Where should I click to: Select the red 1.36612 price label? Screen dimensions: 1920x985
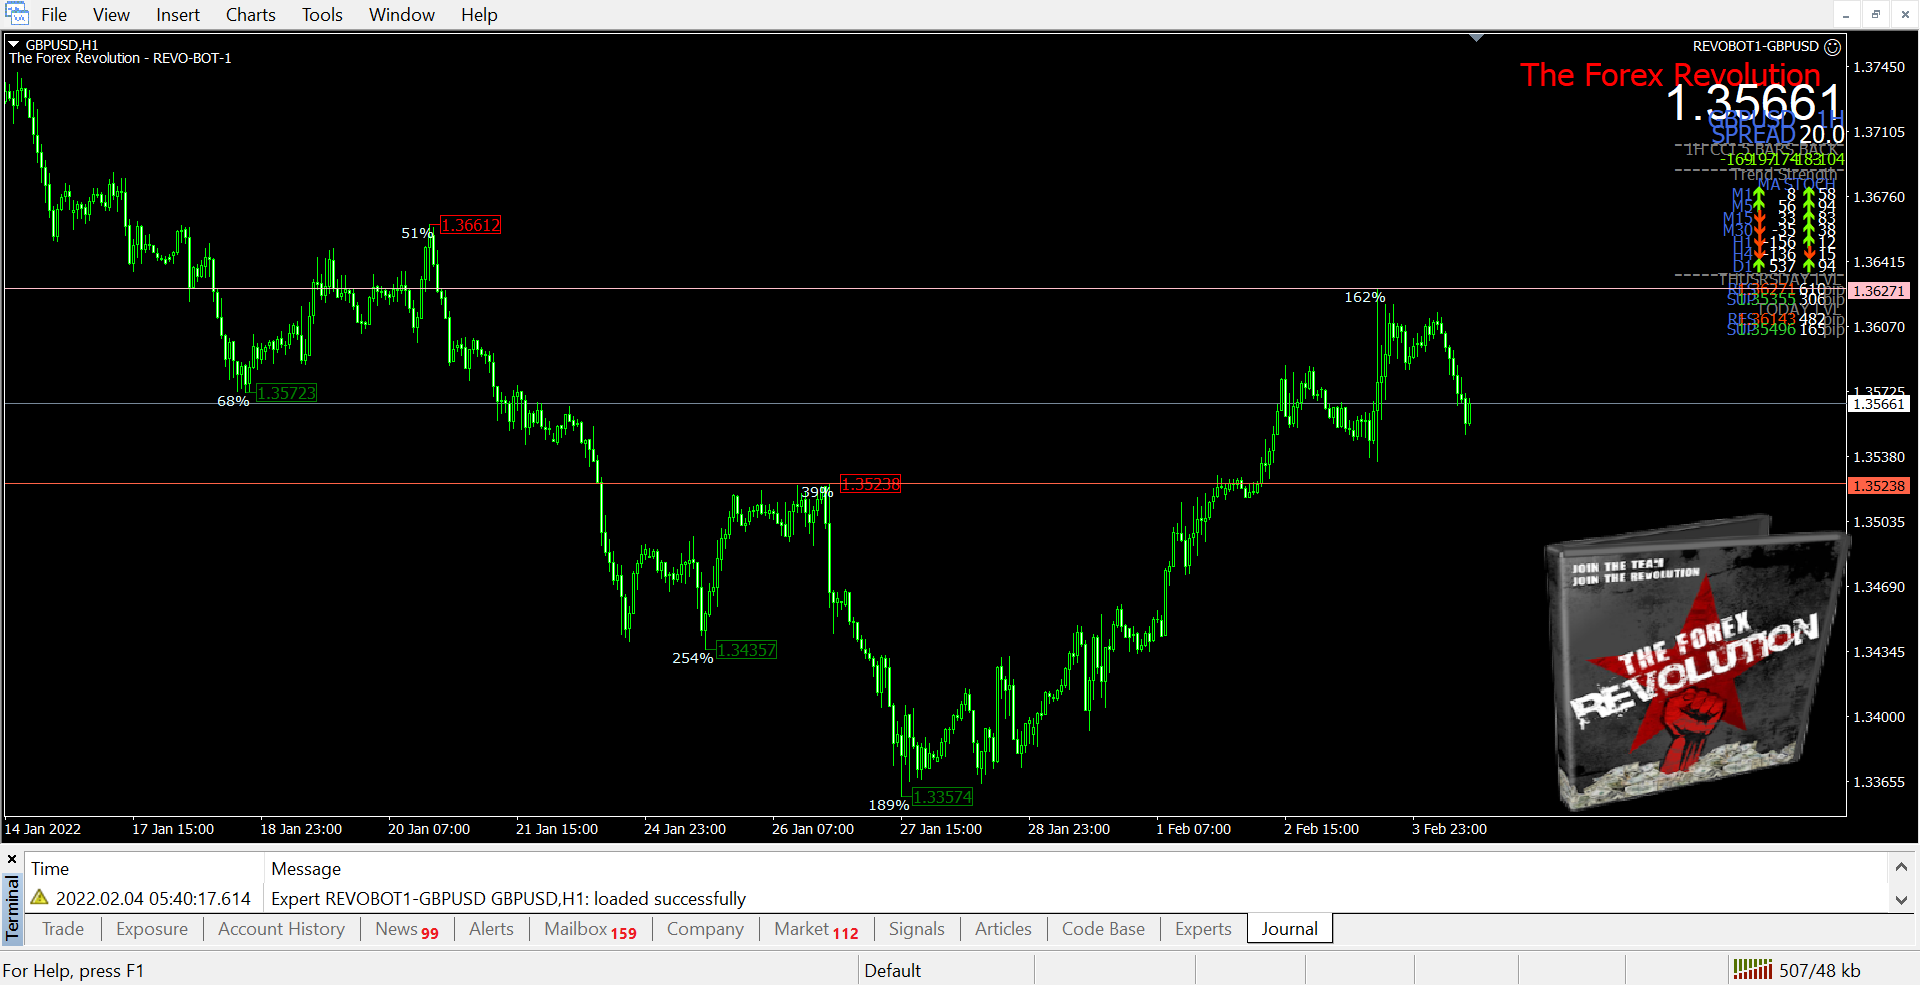coord(470,225)
